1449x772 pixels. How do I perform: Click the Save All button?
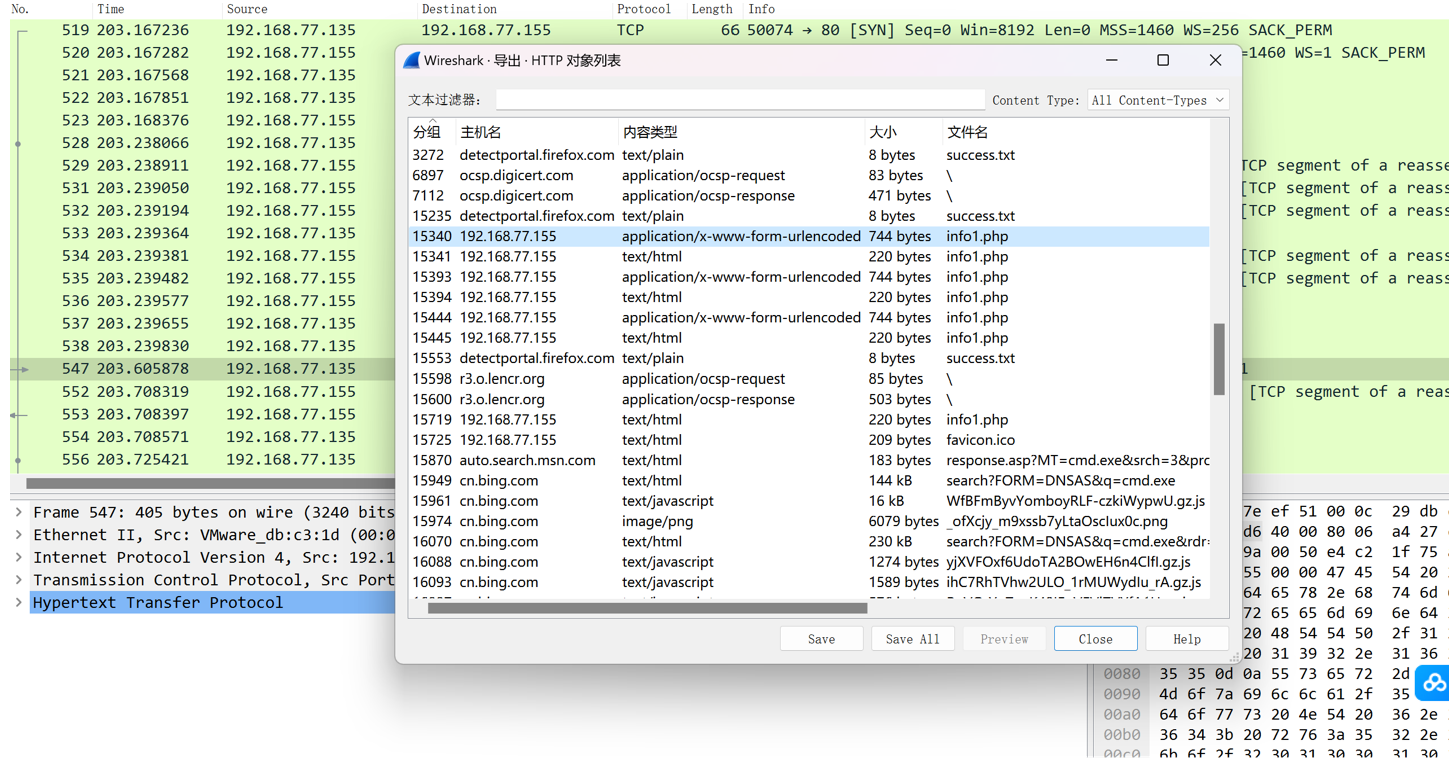point(912,639)
